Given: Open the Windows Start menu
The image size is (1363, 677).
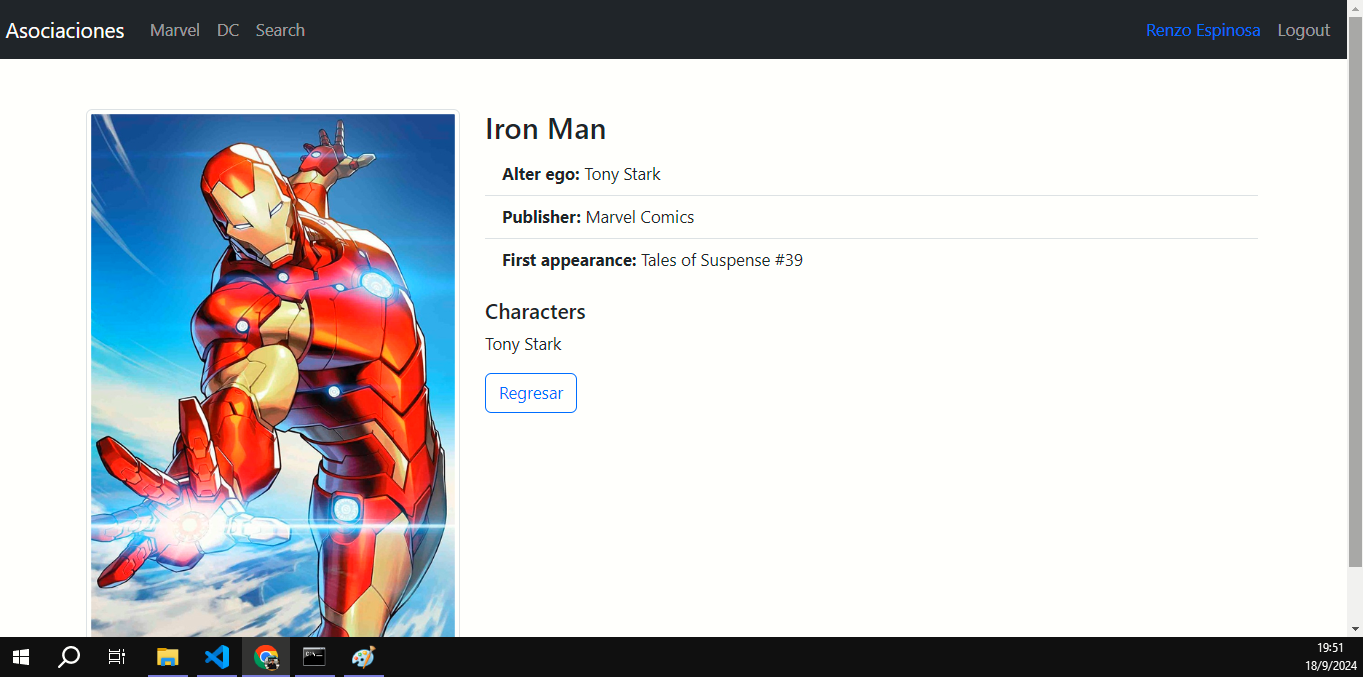Looking at the screenshot, I should pos(20,657).
